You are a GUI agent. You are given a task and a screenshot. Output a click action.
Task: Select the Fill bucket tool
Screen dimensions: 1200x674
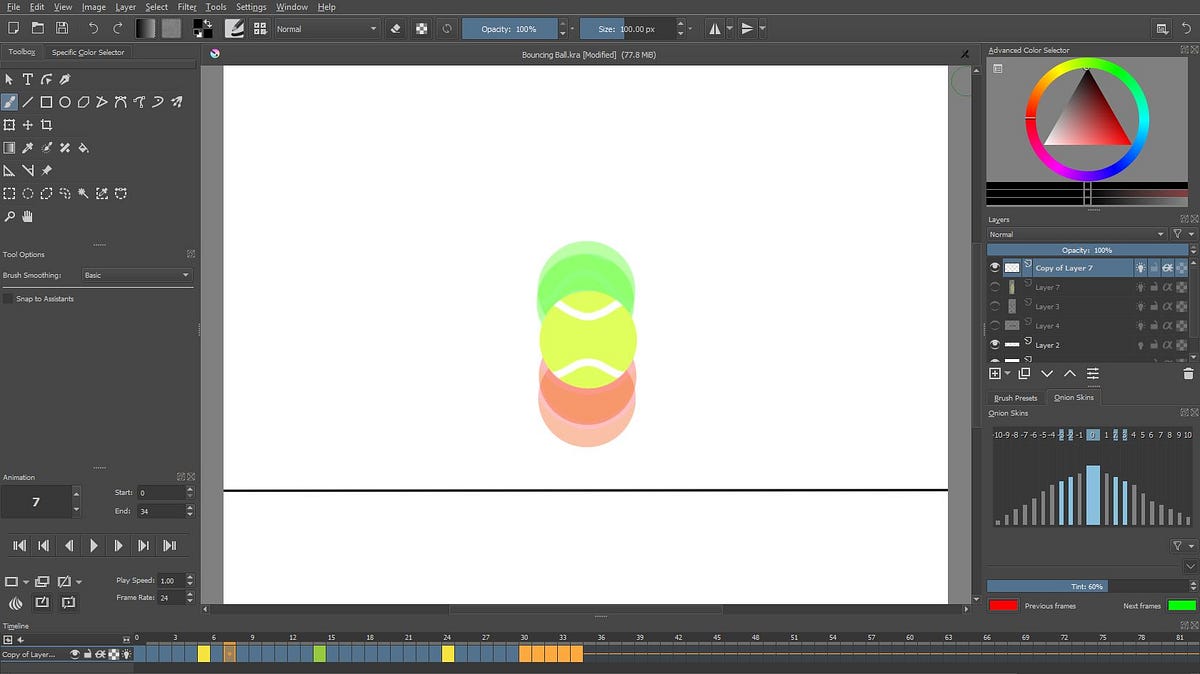84,148
